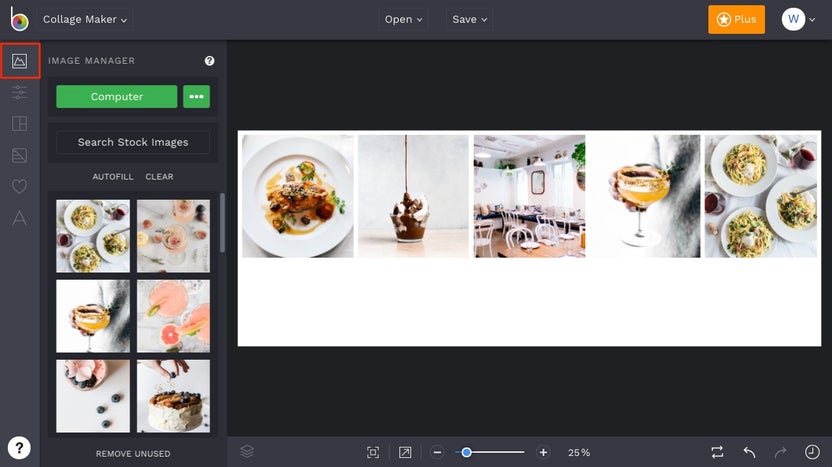Open the round help button at bottom left
This screenshot has height=467, width=832.
(19, 448)
